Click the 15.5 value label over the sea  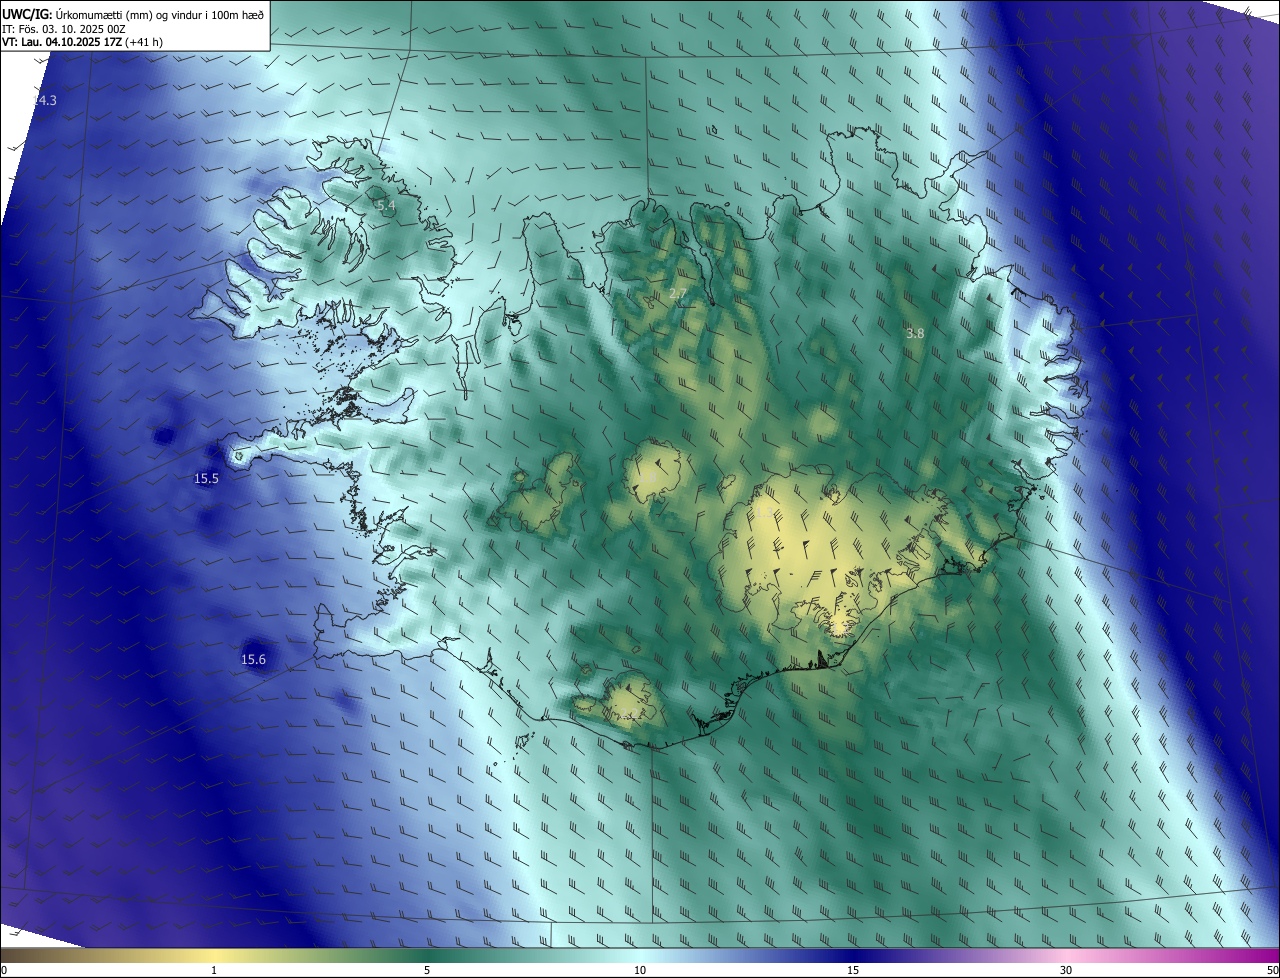[x=206, y=479]
